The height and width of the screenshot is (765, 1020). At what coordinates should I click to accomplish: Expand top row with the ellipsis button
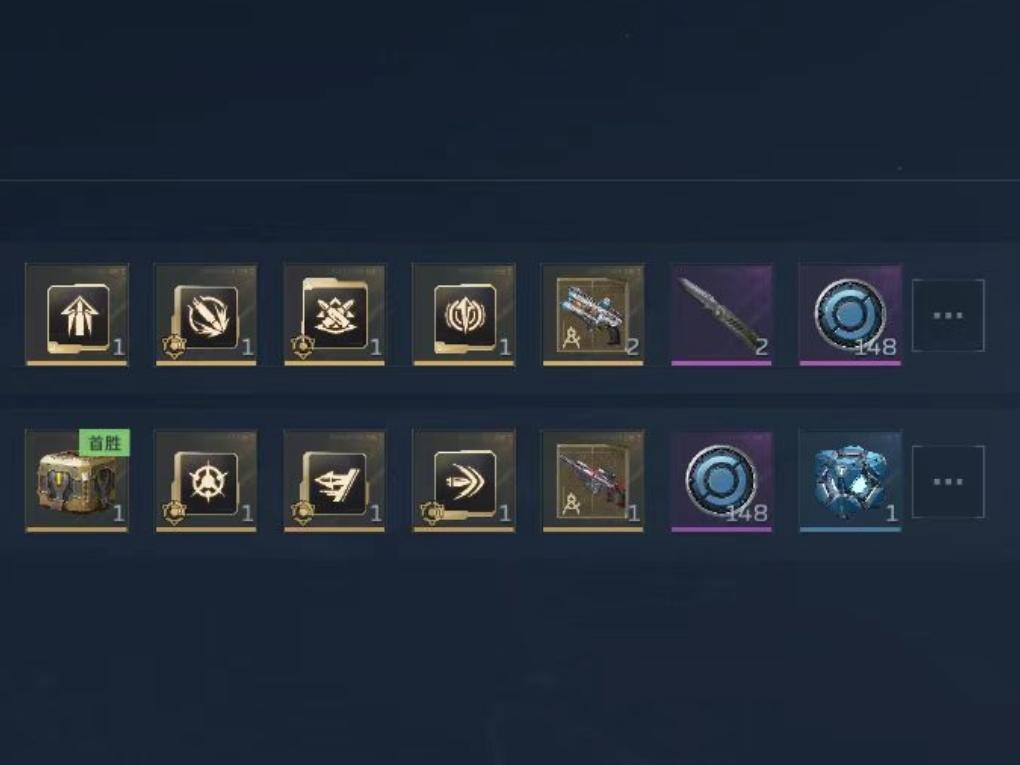pos(948,315)
